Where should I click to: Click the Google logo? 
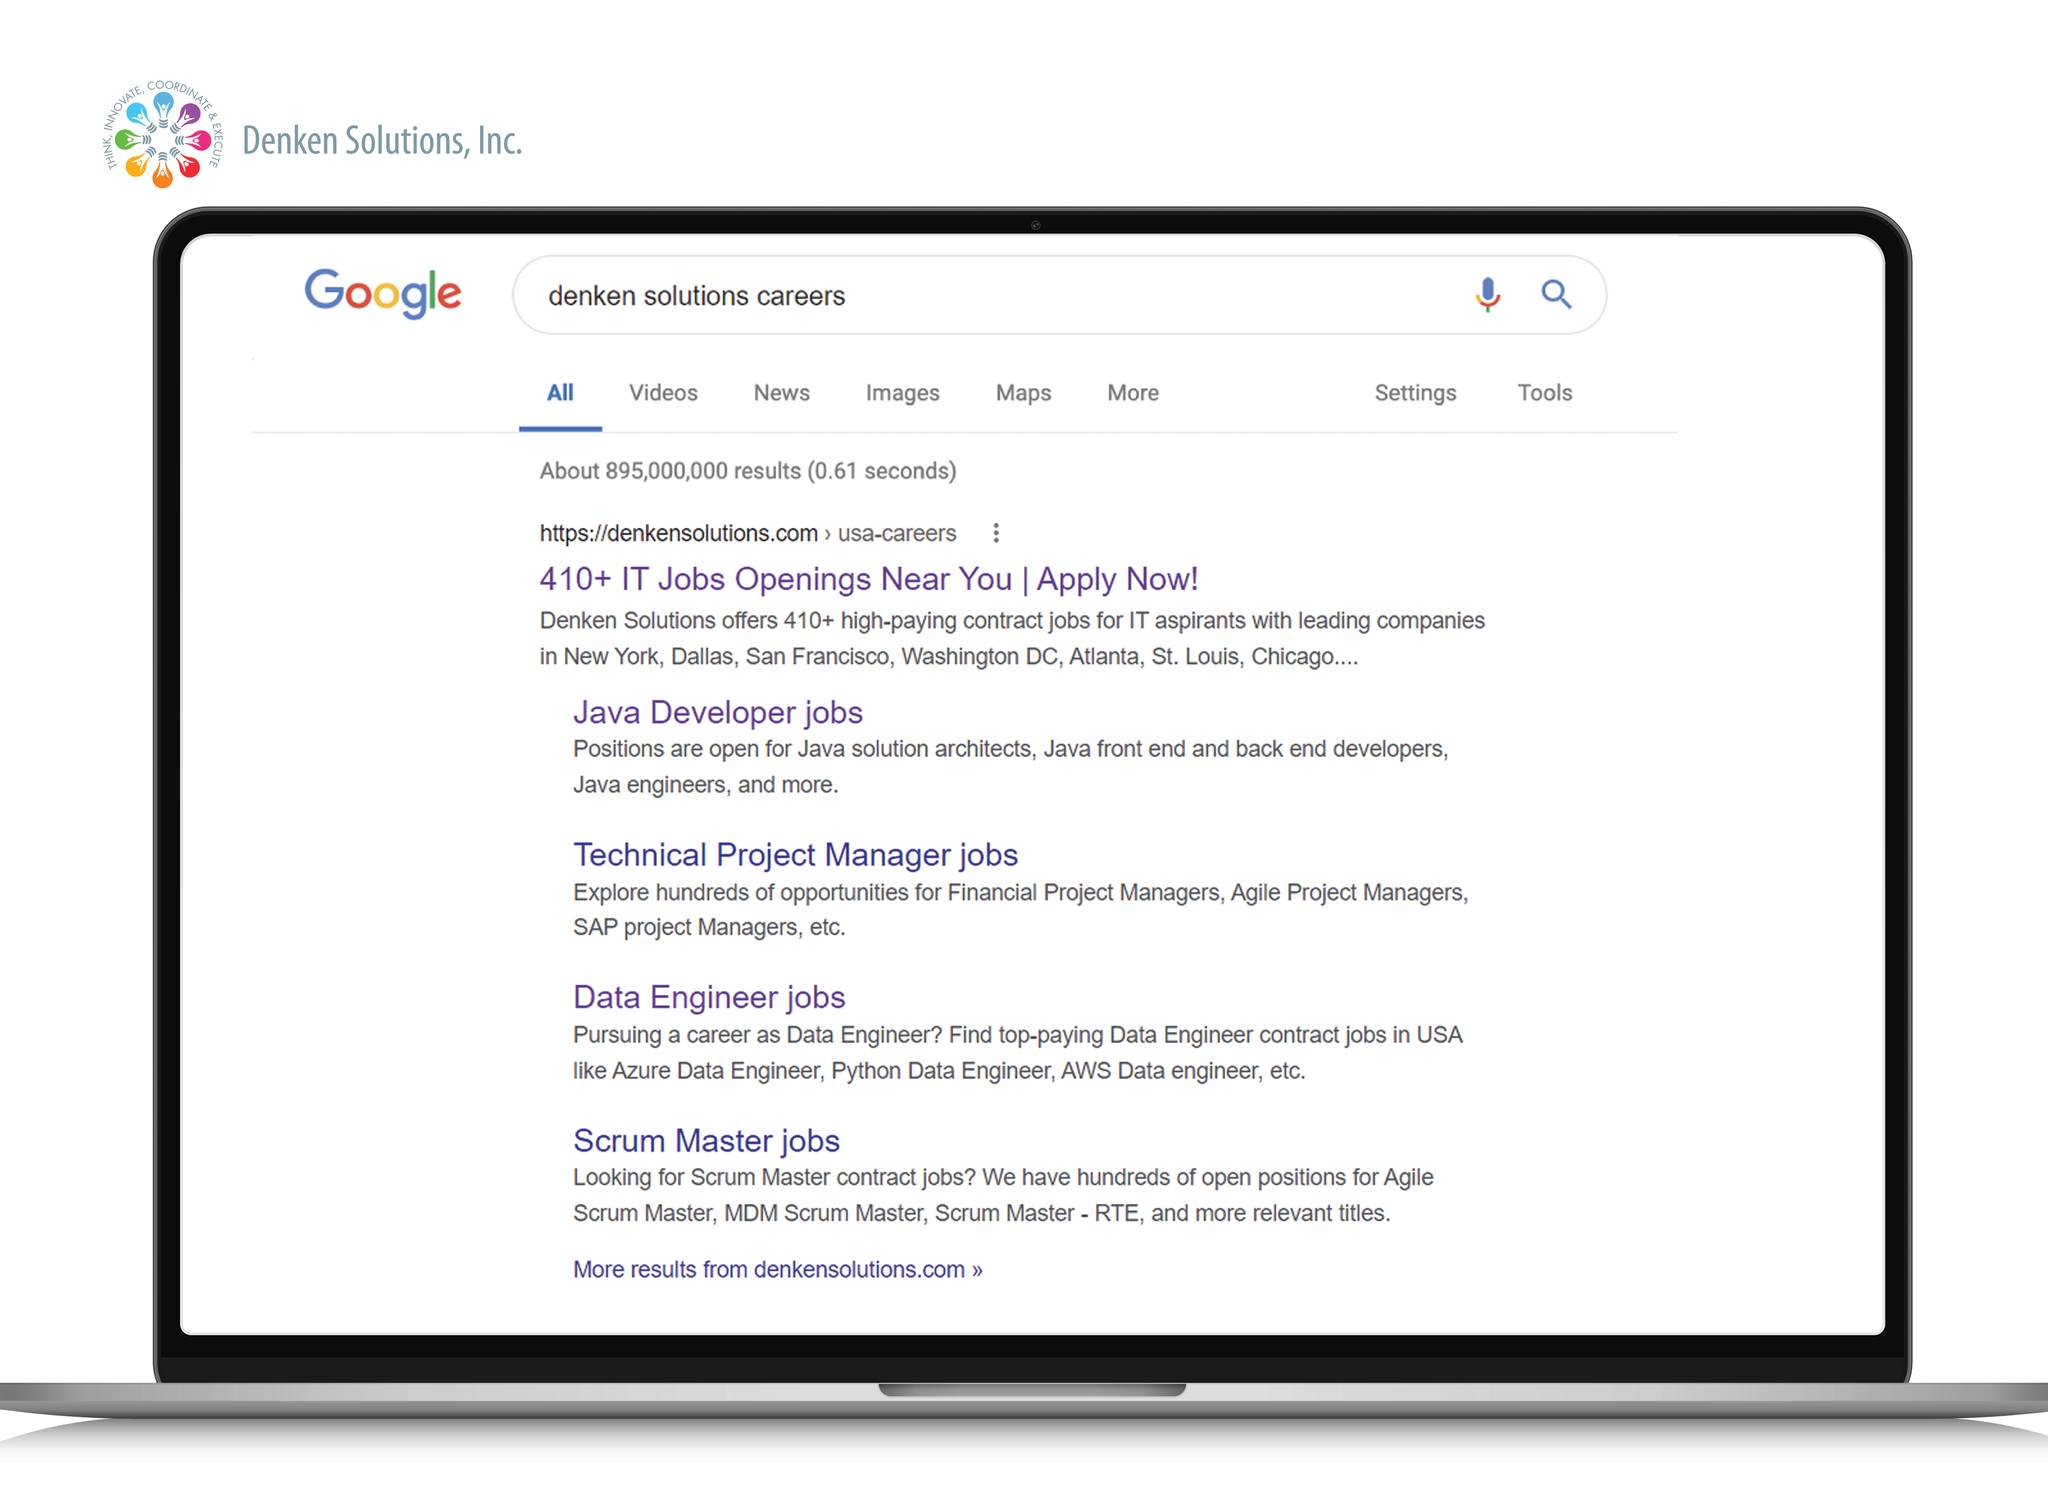pyautogui.click(x=383, y=293)
